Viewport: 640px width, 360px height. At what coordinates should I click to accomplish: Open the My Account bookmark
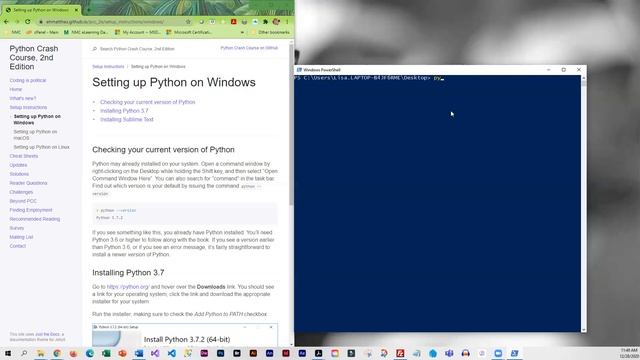(138, 32)
